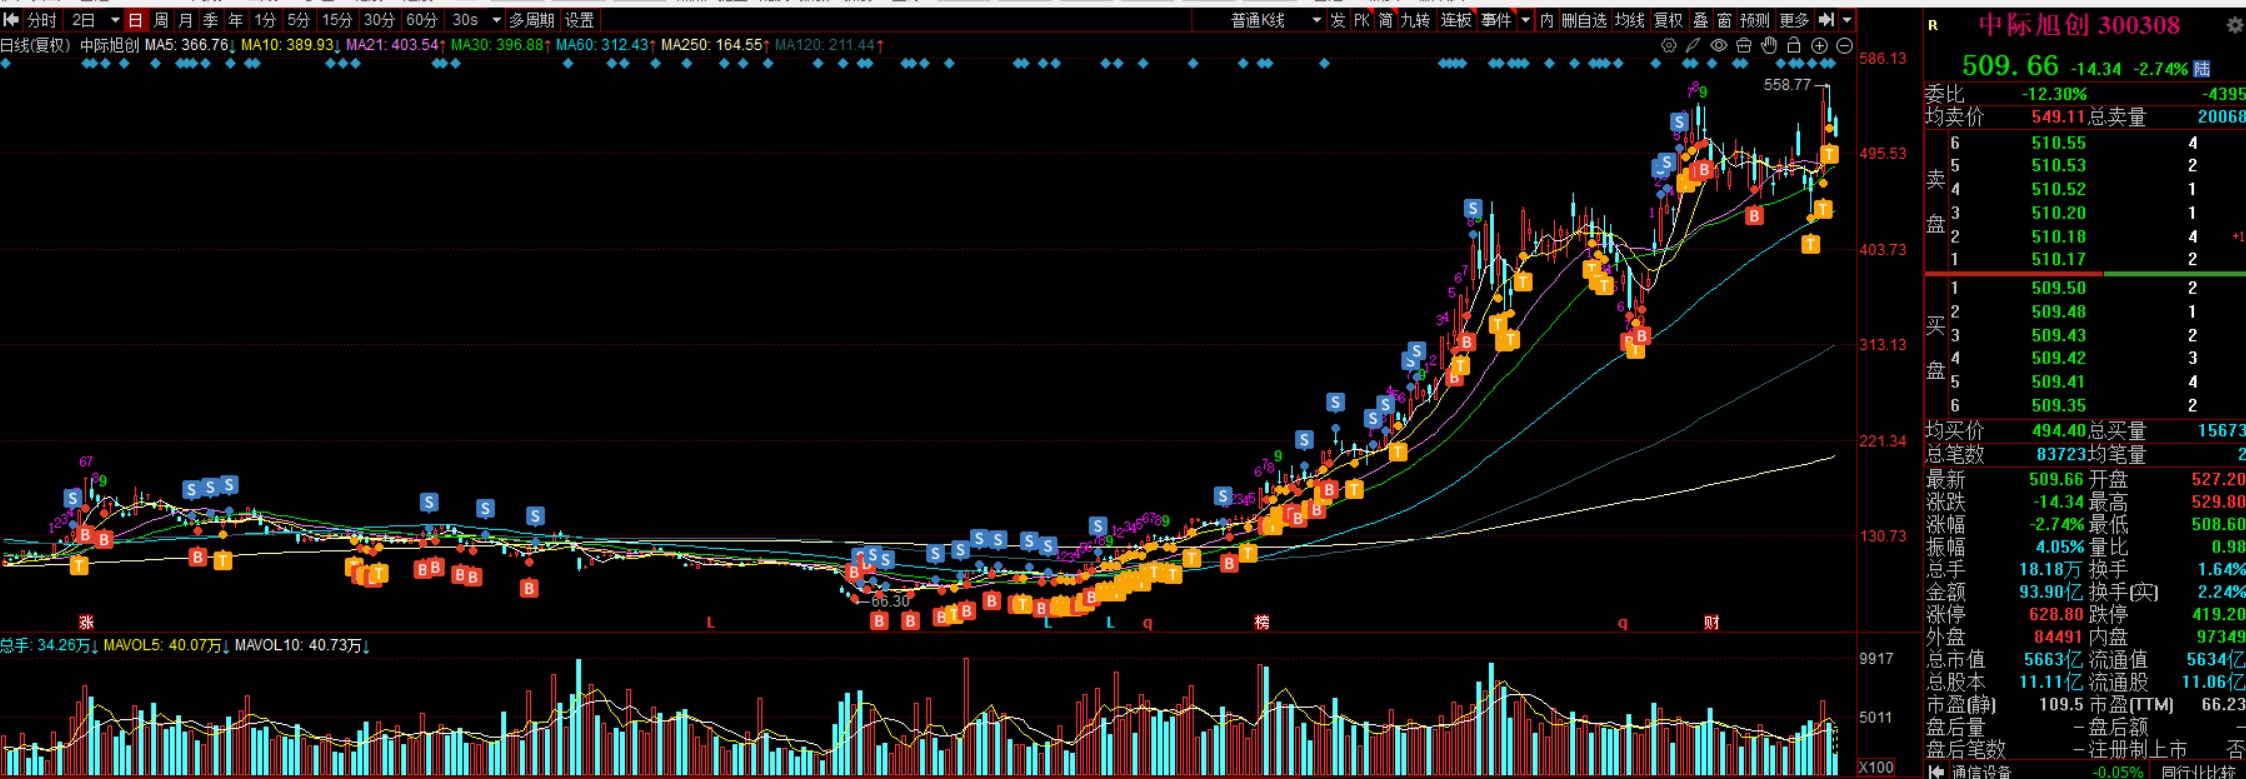Click the sell-1 price 510.17 row

tap(2084, 259)
